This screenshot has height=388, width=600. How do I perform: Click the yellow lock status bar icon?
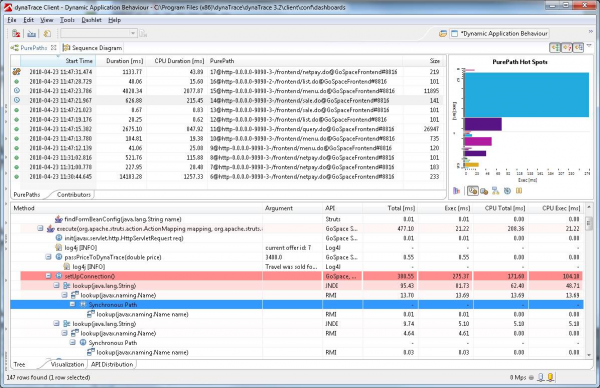click(x=551, y=377)
